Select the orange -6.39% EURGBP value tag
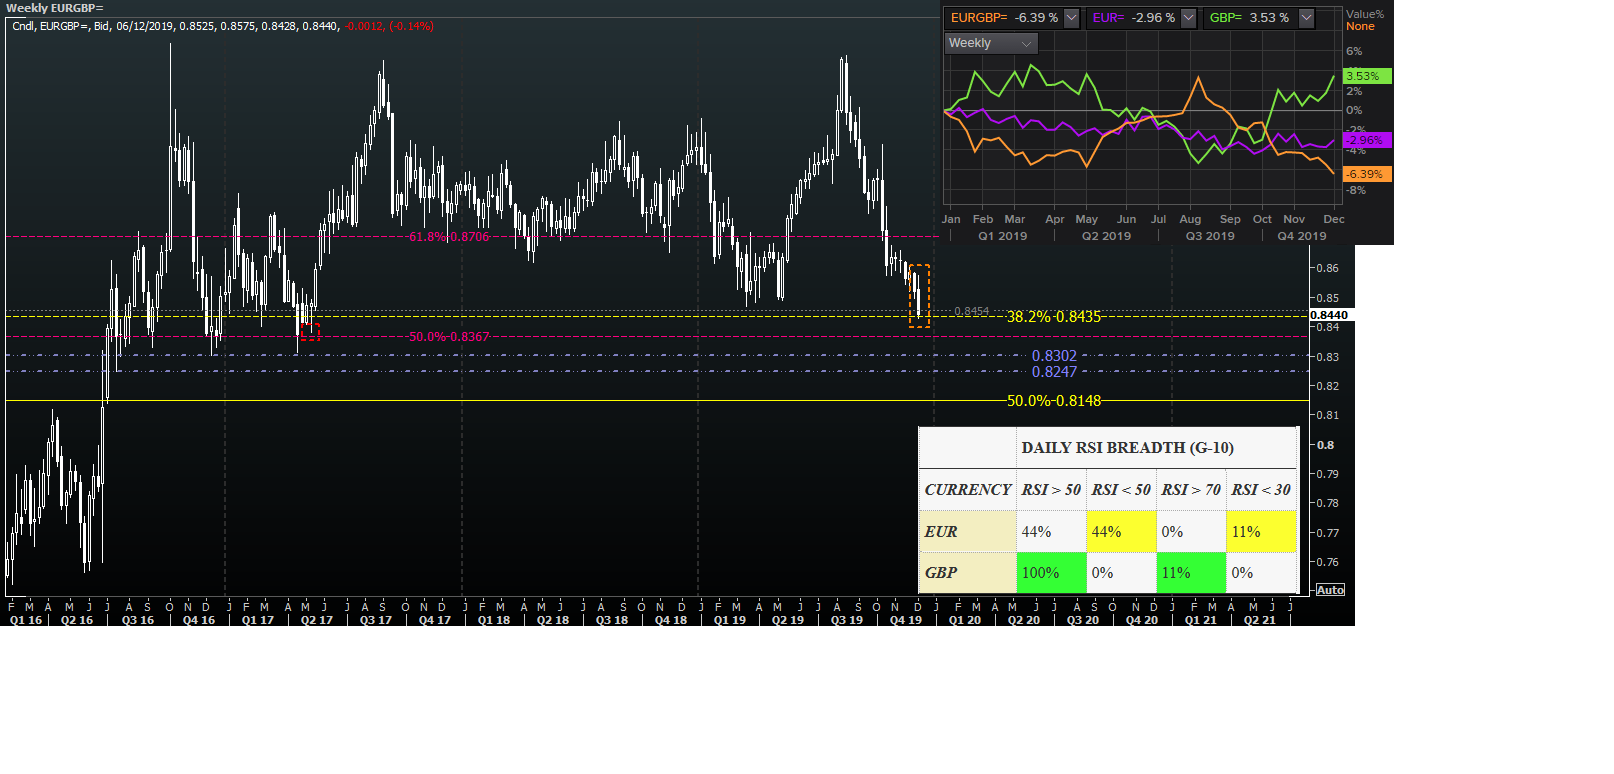Screen dimensions: 1614x774 1367,174
